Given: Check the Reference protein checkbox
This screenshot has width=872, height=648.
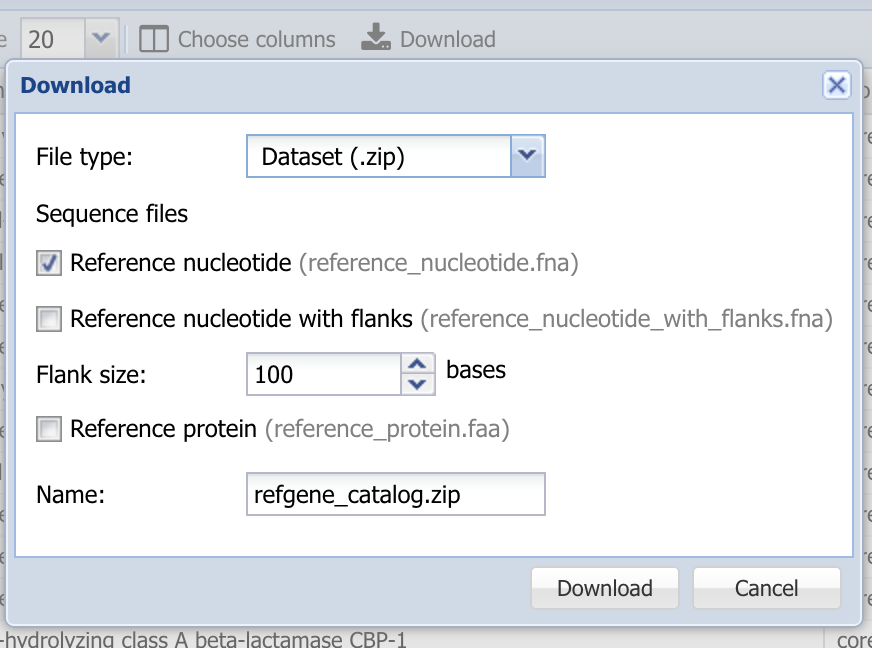Looking at the screenshot, I should point(49,429).
